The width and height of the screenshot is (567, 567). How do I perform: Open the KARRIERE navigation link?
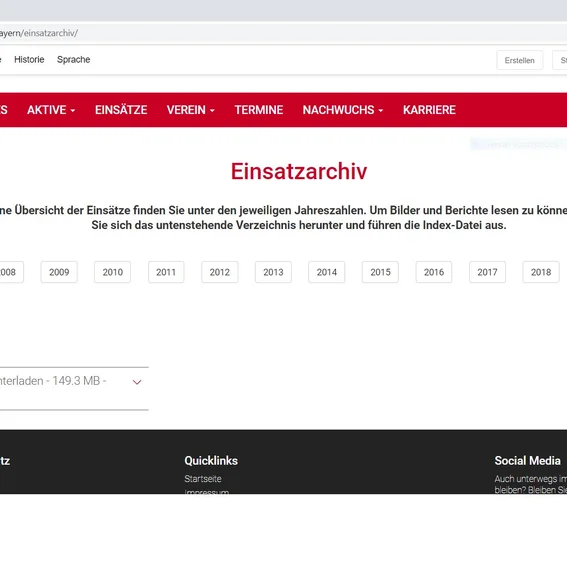tap(429, 110)
